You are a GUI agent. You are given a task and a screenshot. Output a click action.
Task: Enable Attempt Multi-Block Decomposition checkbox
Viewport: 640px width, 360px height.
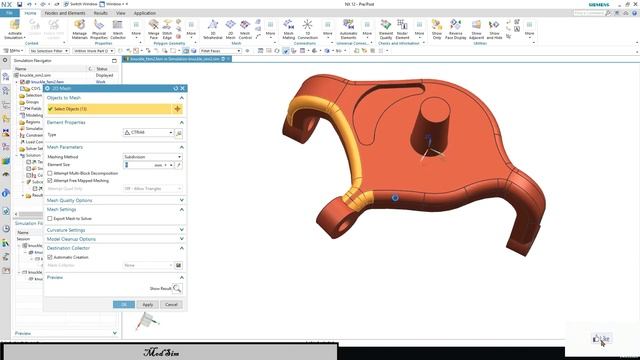click(50, 173)
